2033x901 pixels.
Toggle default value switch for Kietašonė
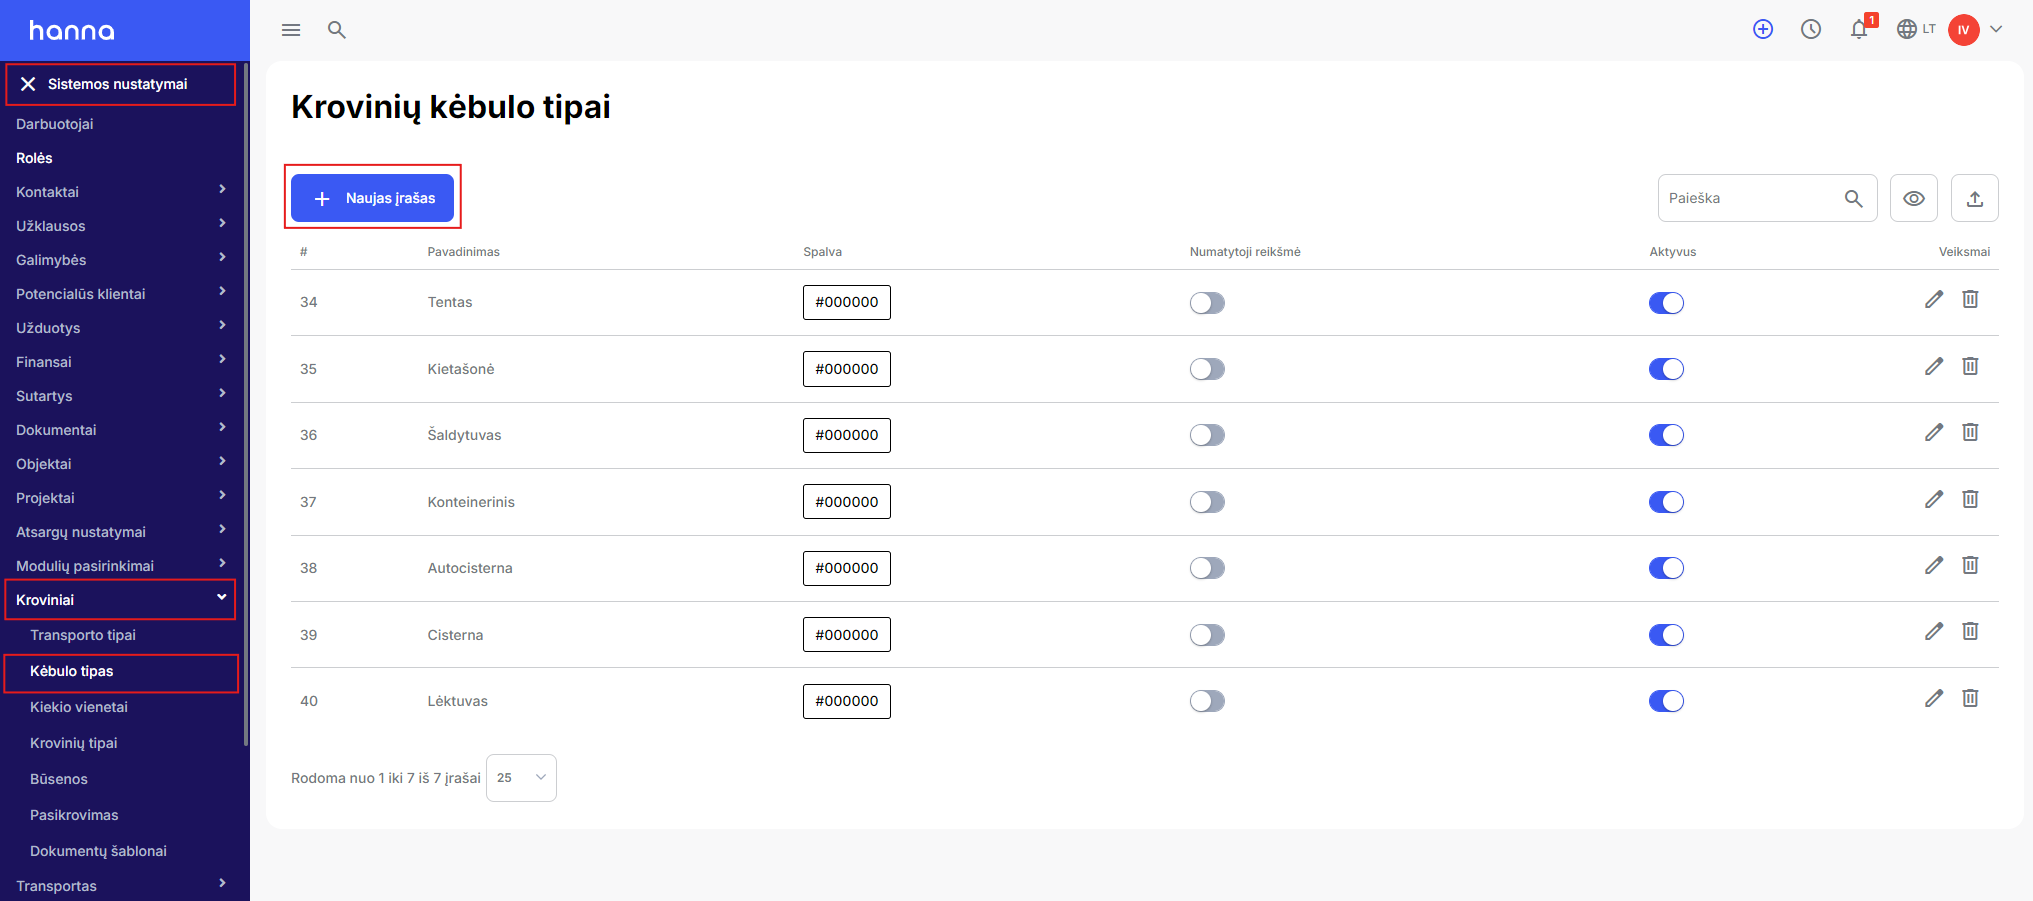click(x=1207, y=369)
